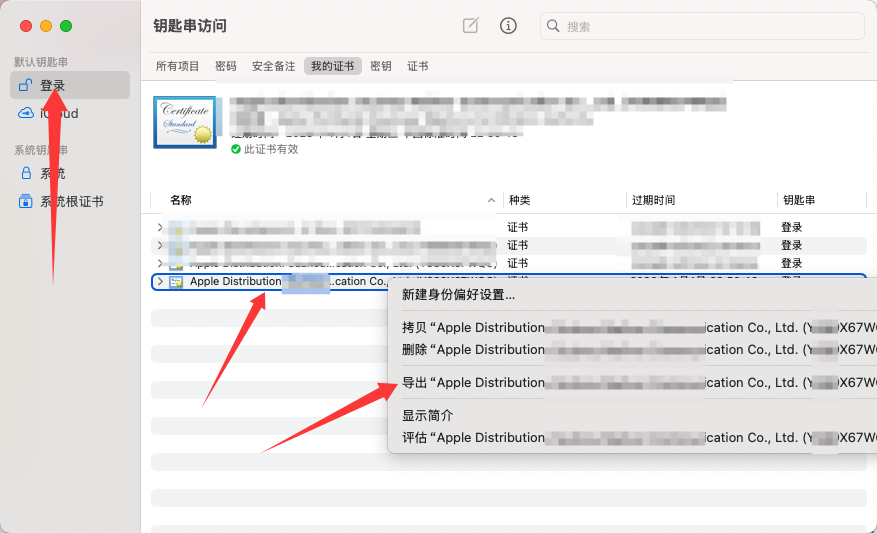The width and height of the screenshot is (877, 533).
Task: Sort list by the 名称 column header
Action: point(181,200)
